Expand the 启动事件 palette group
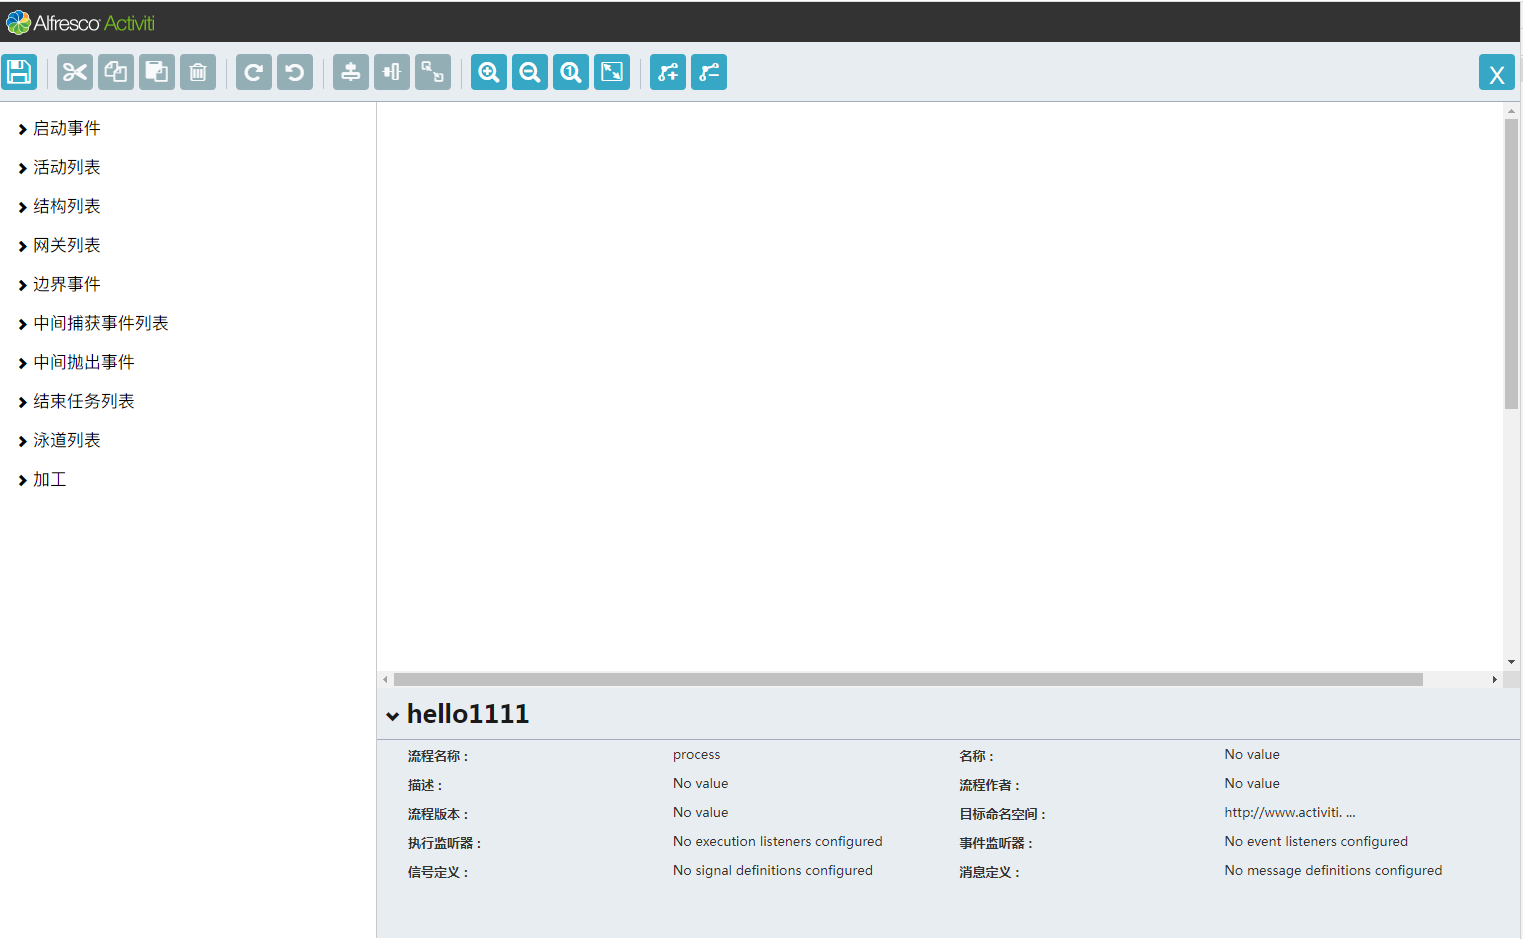Viewport: 1523px width, 939px height. click(66, 128)
